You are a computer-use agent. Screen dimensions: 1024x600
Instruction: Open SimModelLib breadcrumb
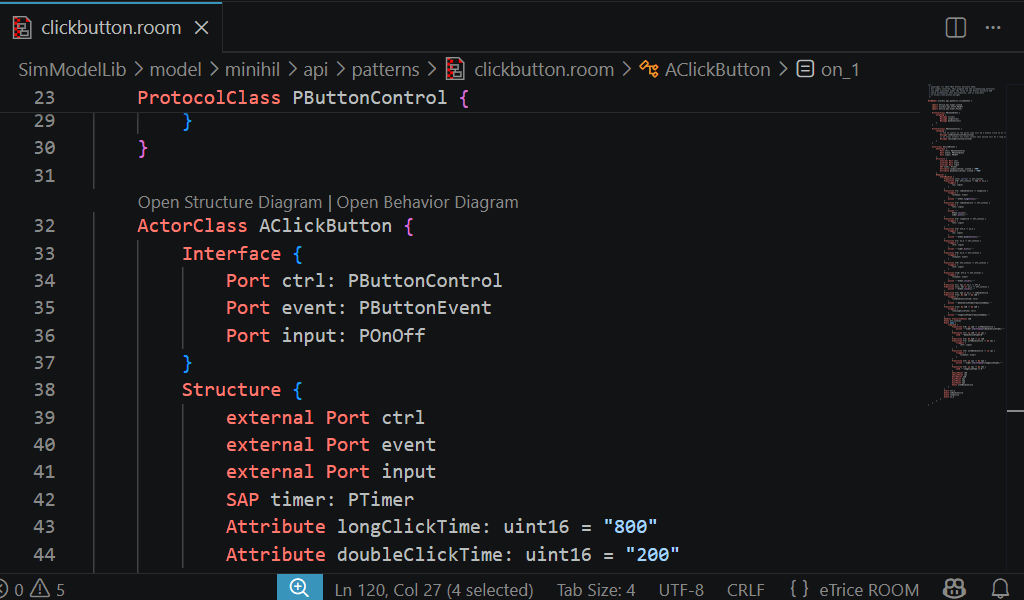tap(72, 69)
